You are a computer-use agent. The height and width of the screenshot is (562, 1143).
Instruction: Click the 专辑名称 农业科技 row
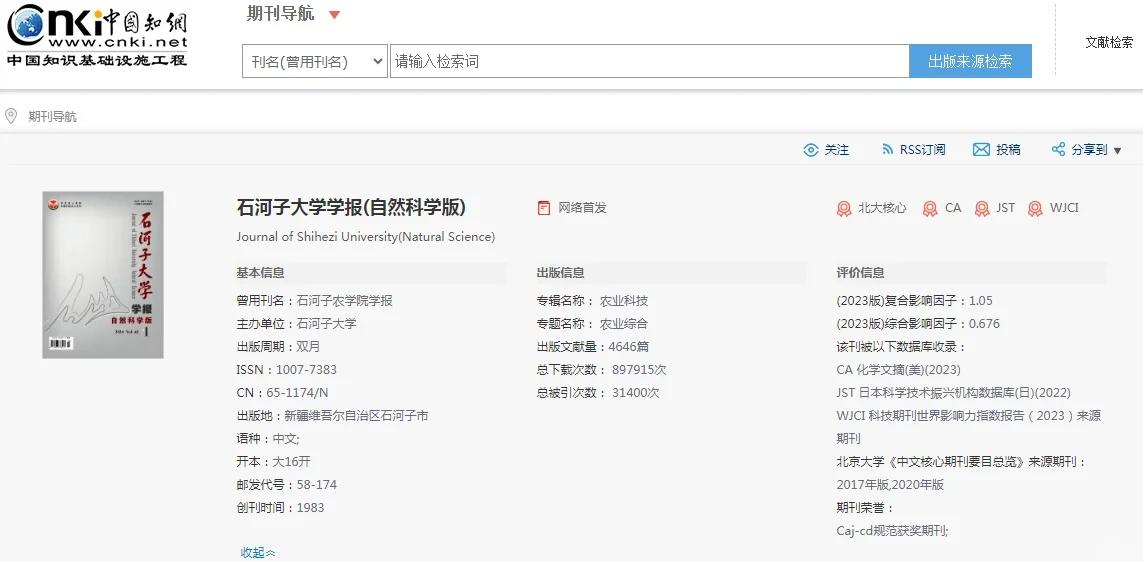point(592,300)
